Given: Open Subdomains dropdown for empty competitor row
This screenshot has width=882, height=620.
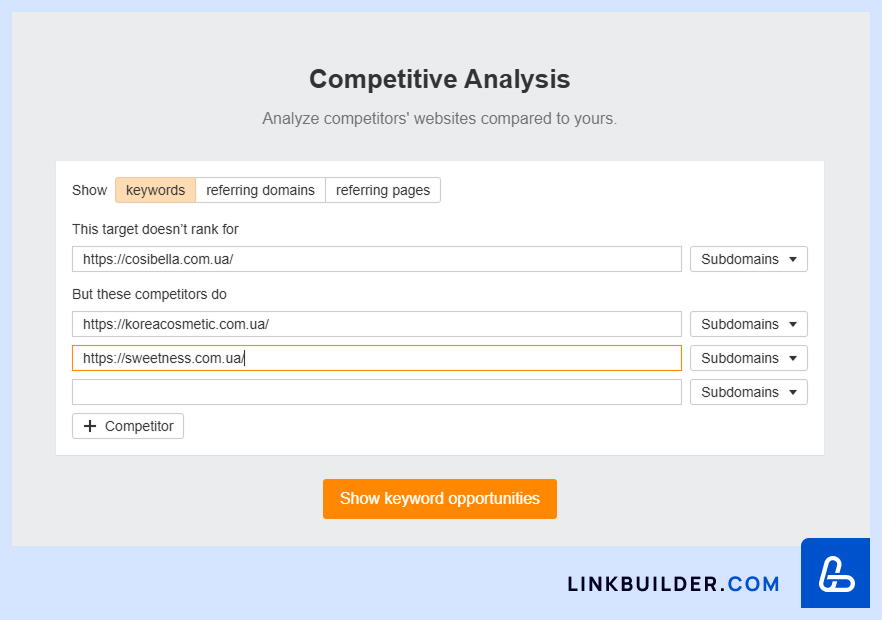Looking at the screenshot, I should pyautogui.click(x=749, y=392).
